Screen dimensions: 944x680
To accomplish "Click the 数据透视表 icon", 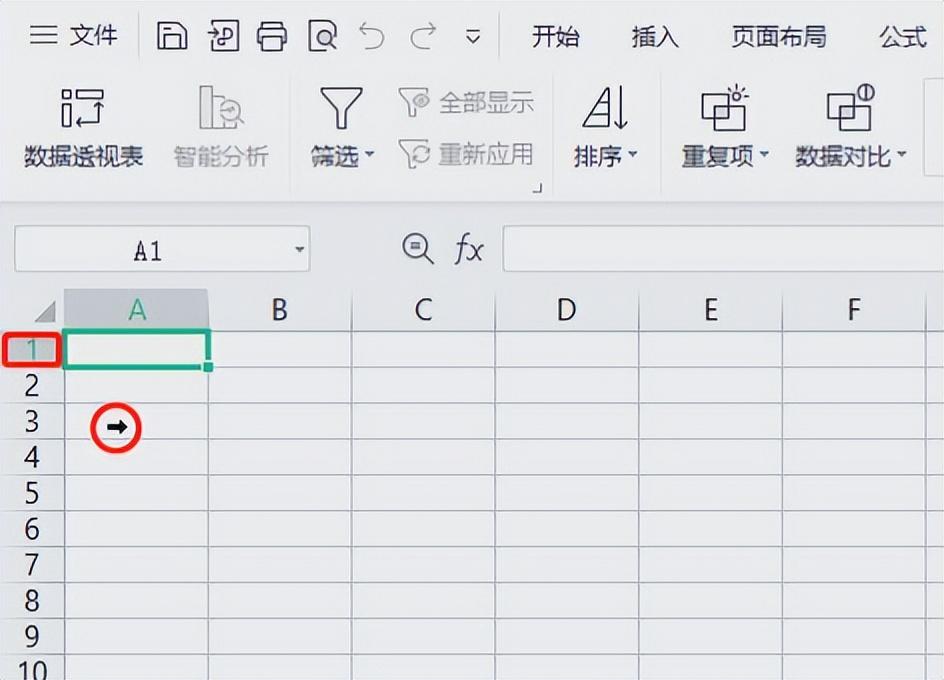I will pos(83,108).
